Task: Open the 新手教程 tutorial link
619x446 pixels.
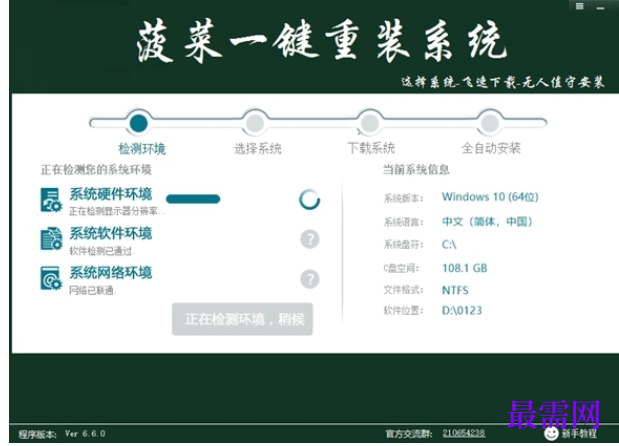Action: [579, 434]
